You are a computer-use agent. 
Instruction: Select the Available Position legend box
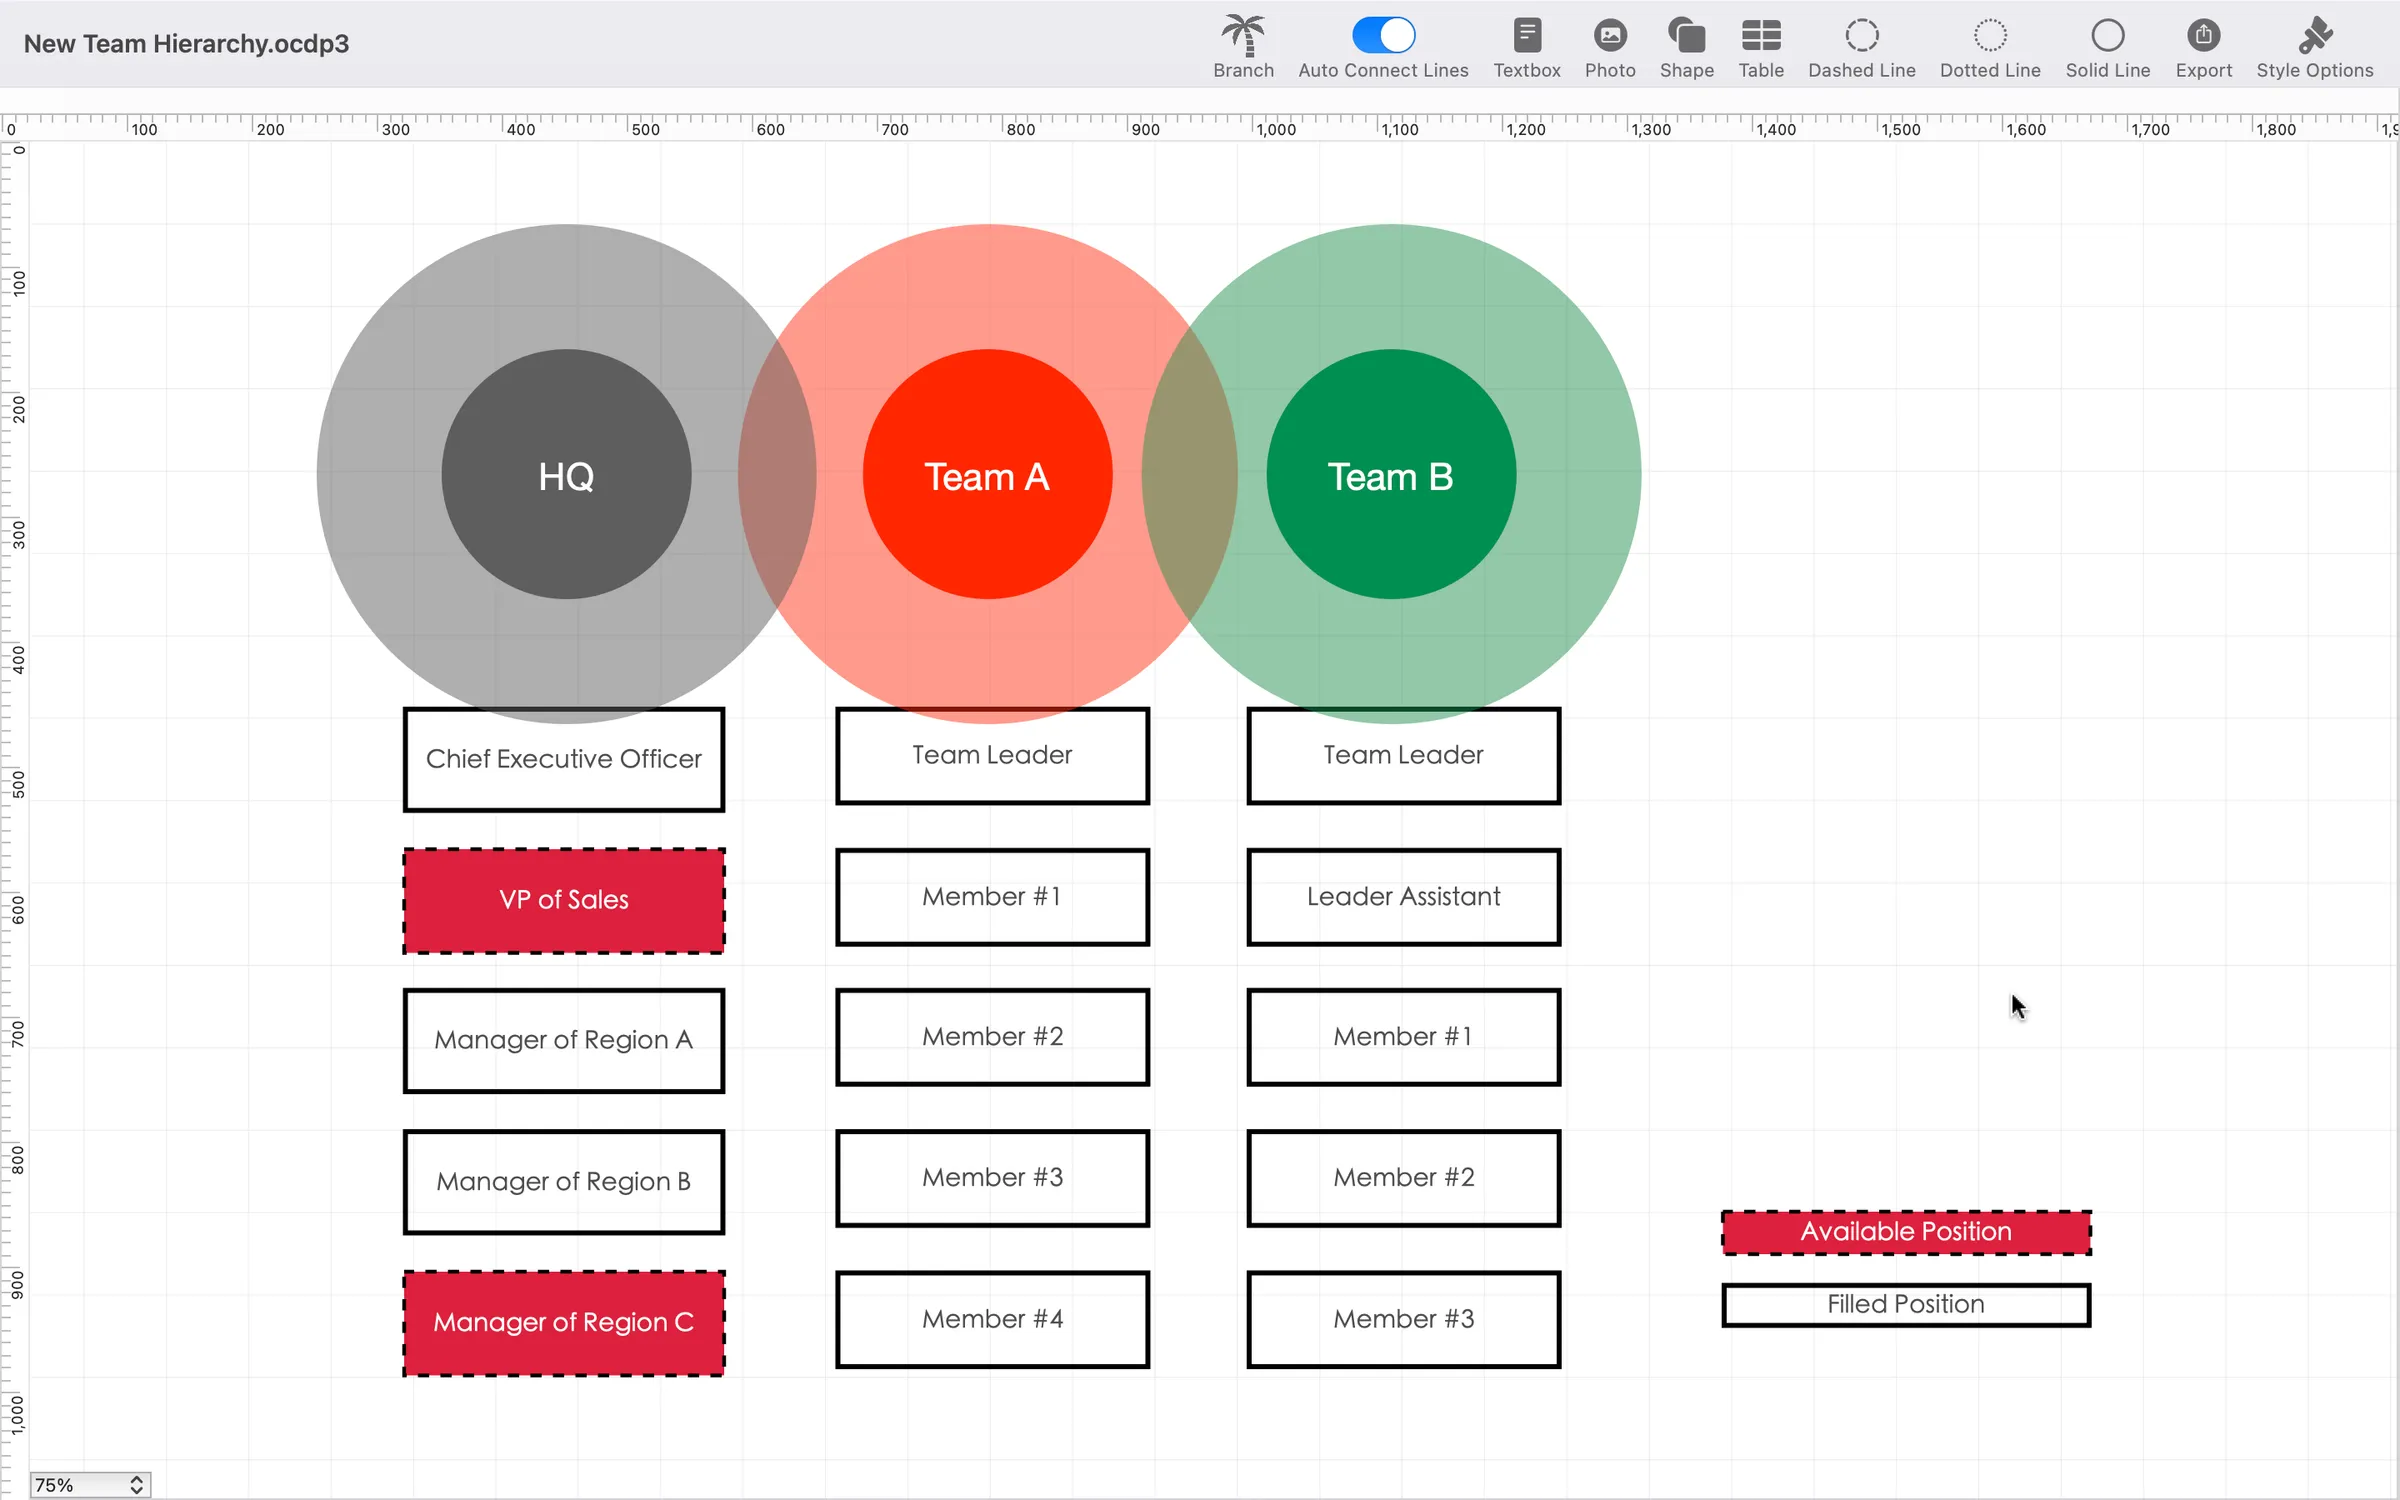pos(1904,1231)
